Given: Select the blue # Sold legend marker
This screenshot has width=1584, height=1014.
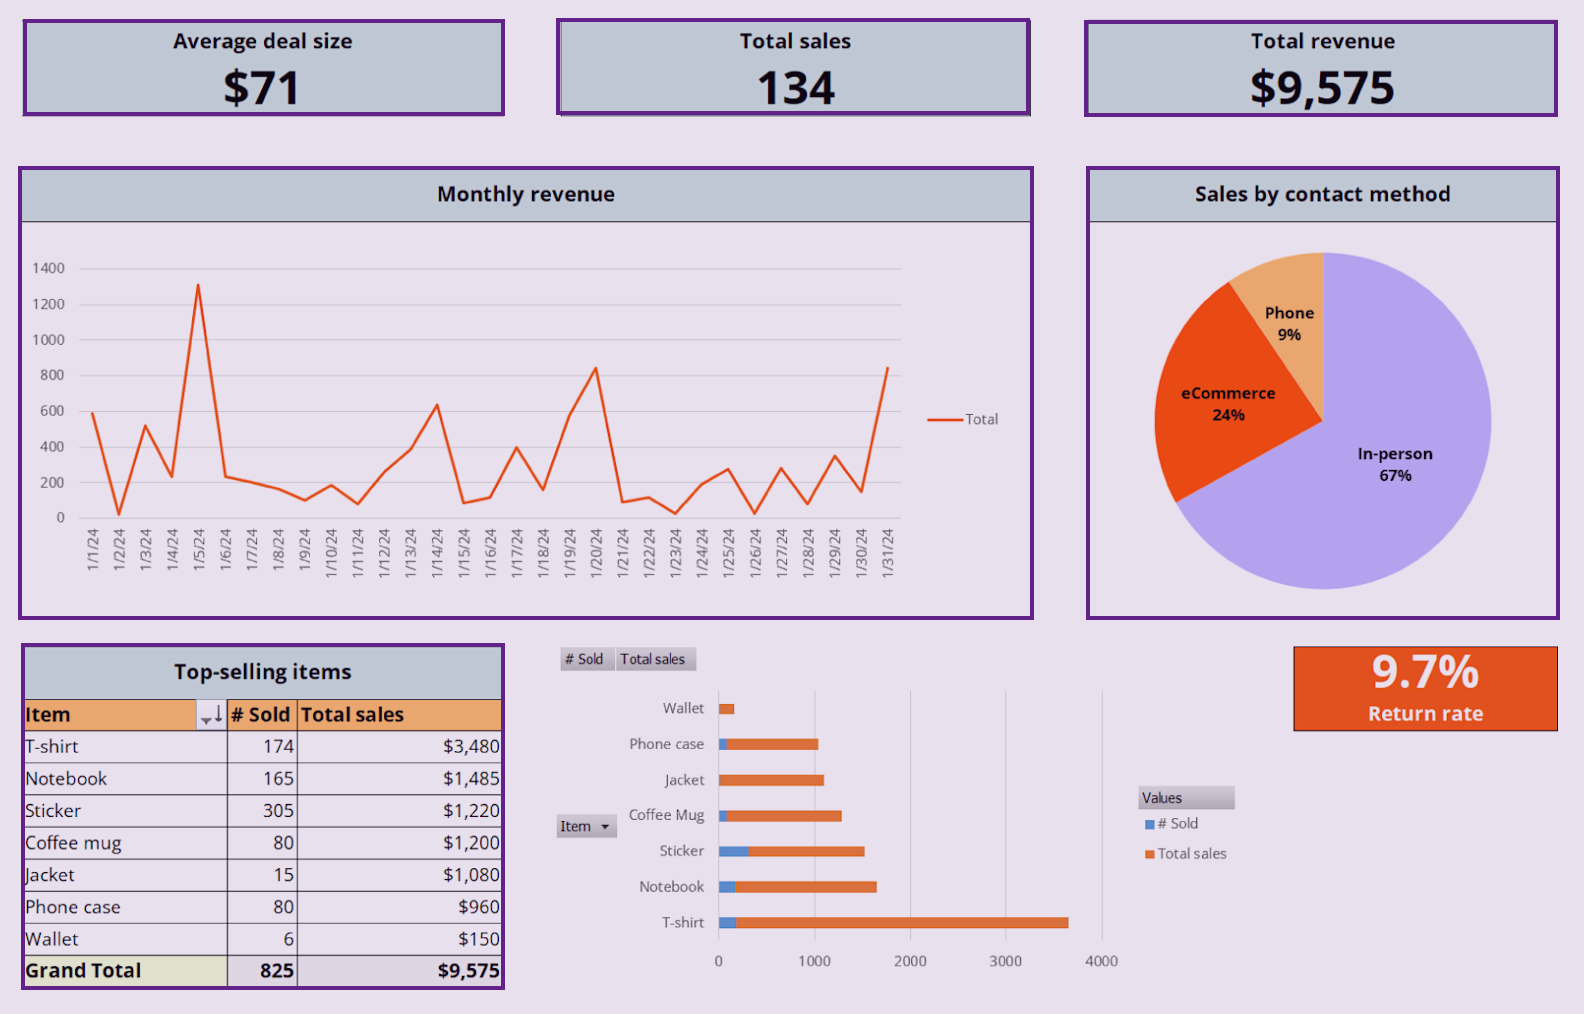Looking at the screenshot, I should click(x=1150, y=824).
